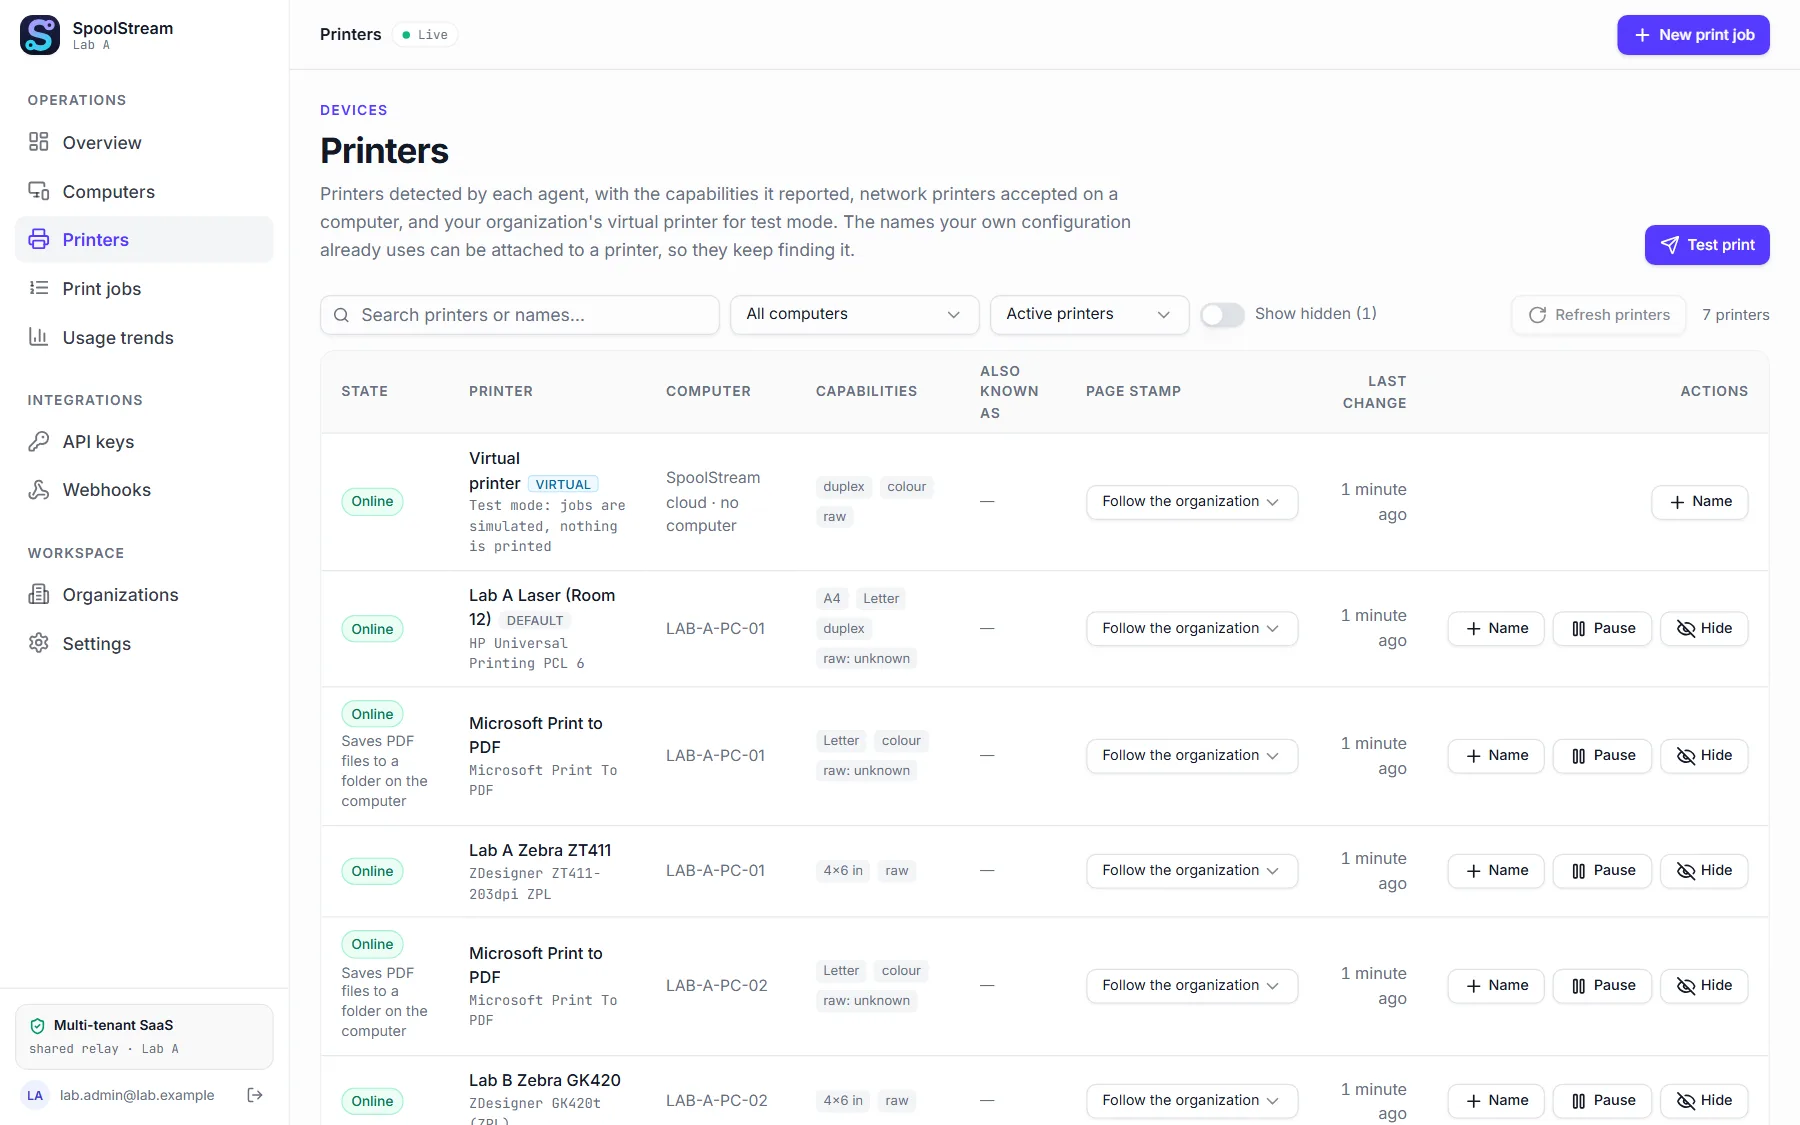Toggle the Show hidden switch
The image size is (1800, 1125).
pos(1222,314)
